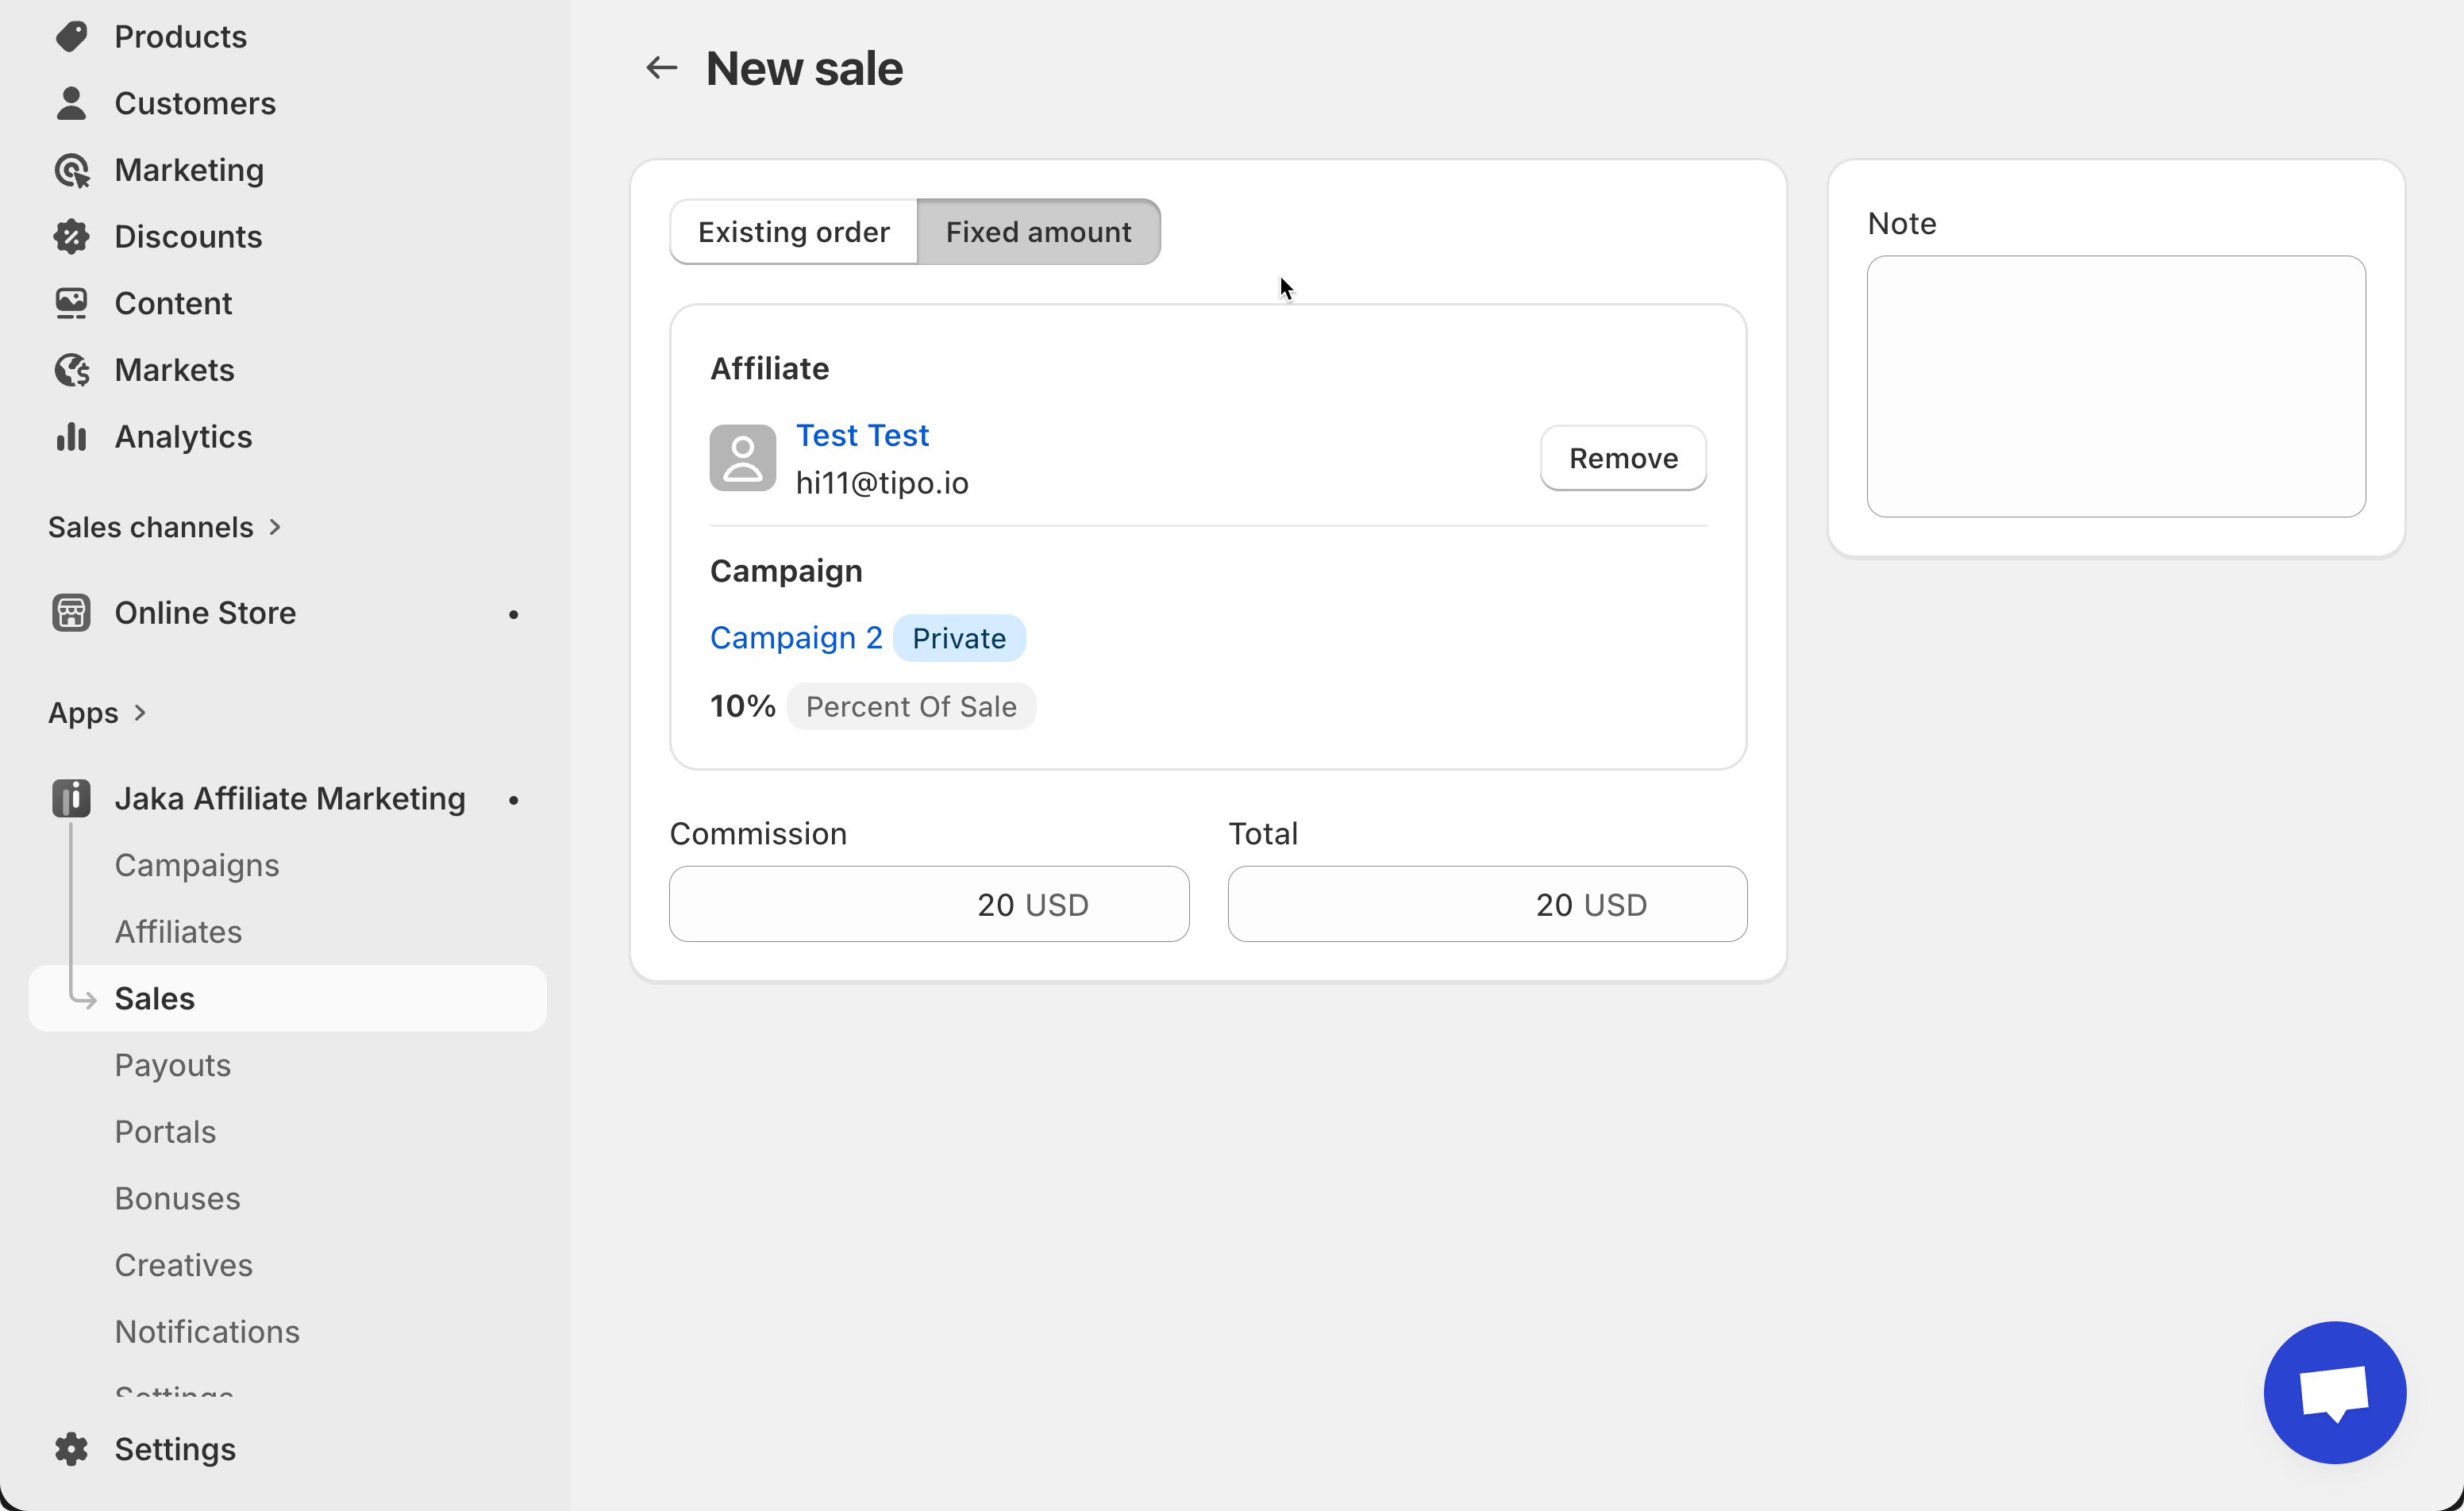Viewport: 2464px width, 1511px height.
Task: Click the Settings gear icon at bottom
Action: [x=71, y=1448]
